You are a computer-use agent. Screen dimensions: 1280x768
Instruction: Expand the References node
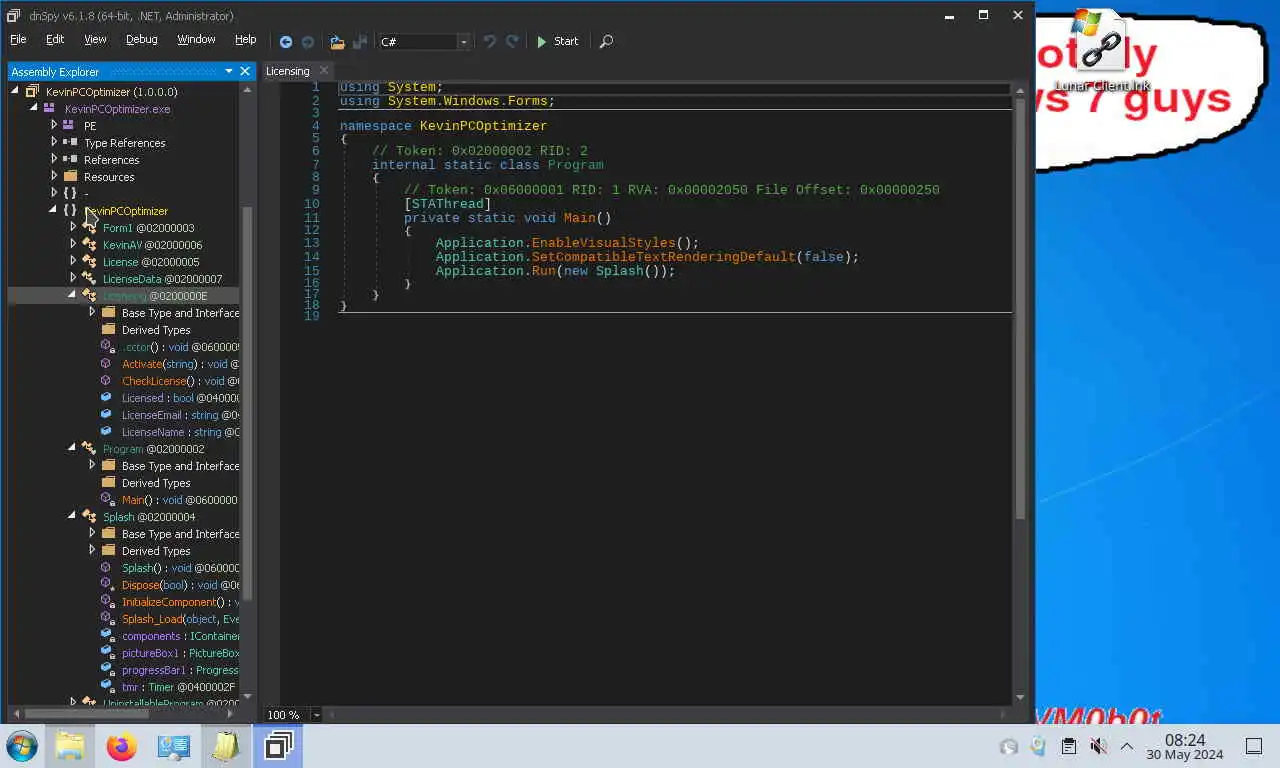(x=54, y=159)
